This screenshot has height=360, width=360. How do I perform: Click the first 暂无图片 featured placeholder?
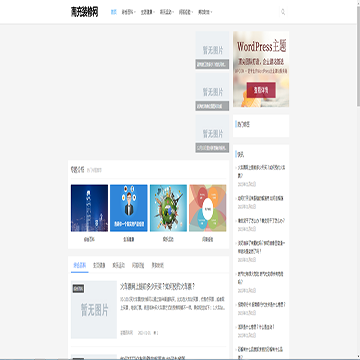[212, 50]
